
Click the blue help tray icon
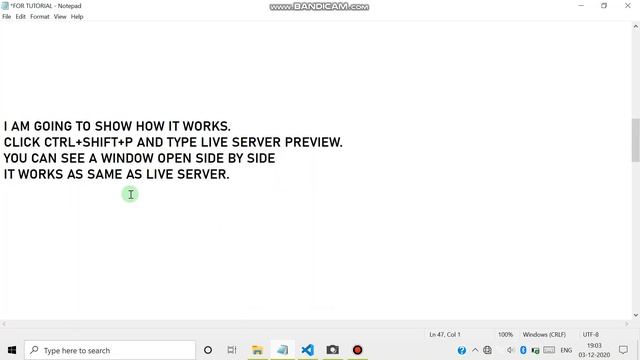pos(462,350)
